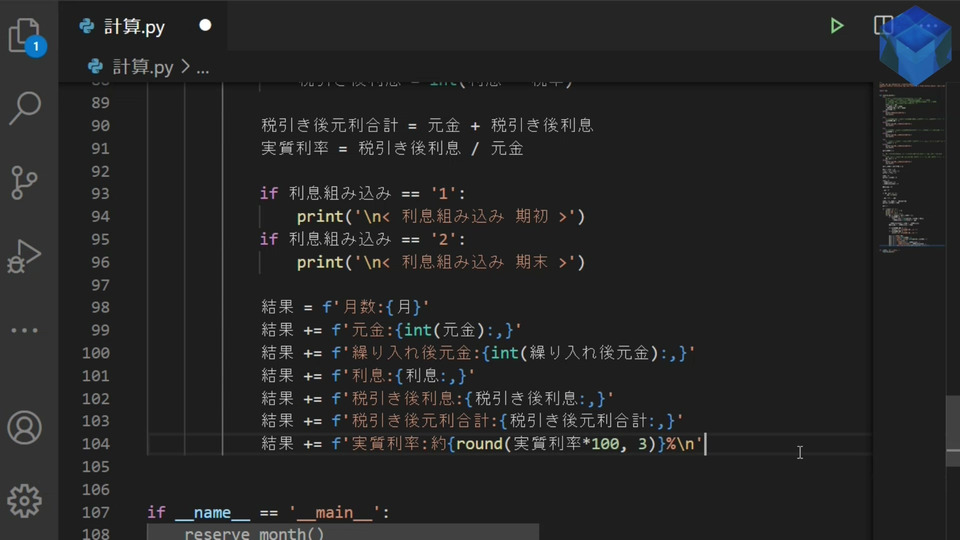Click the 計算.py breadcrumb item

(x=143, y=67)
